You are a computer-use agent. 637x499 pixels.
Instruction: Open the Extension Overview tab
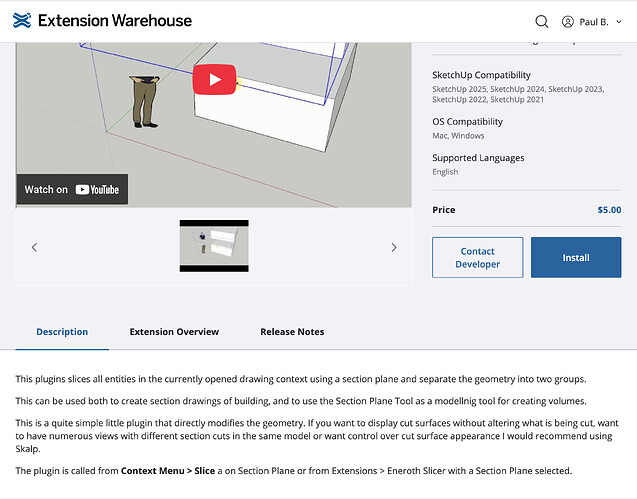(x=174, y=332)
